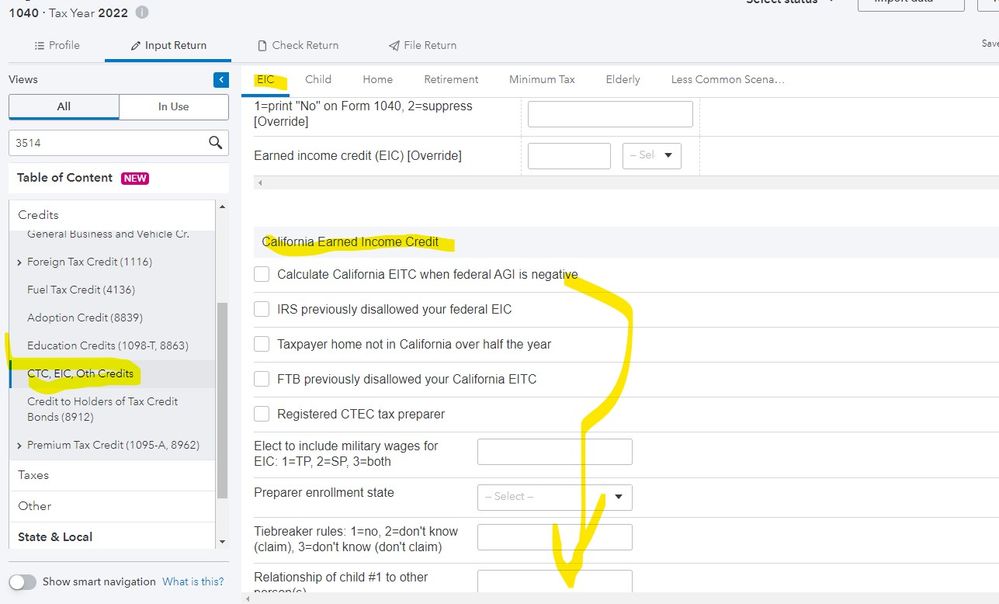Click the In Use views button

click(173, 107)
